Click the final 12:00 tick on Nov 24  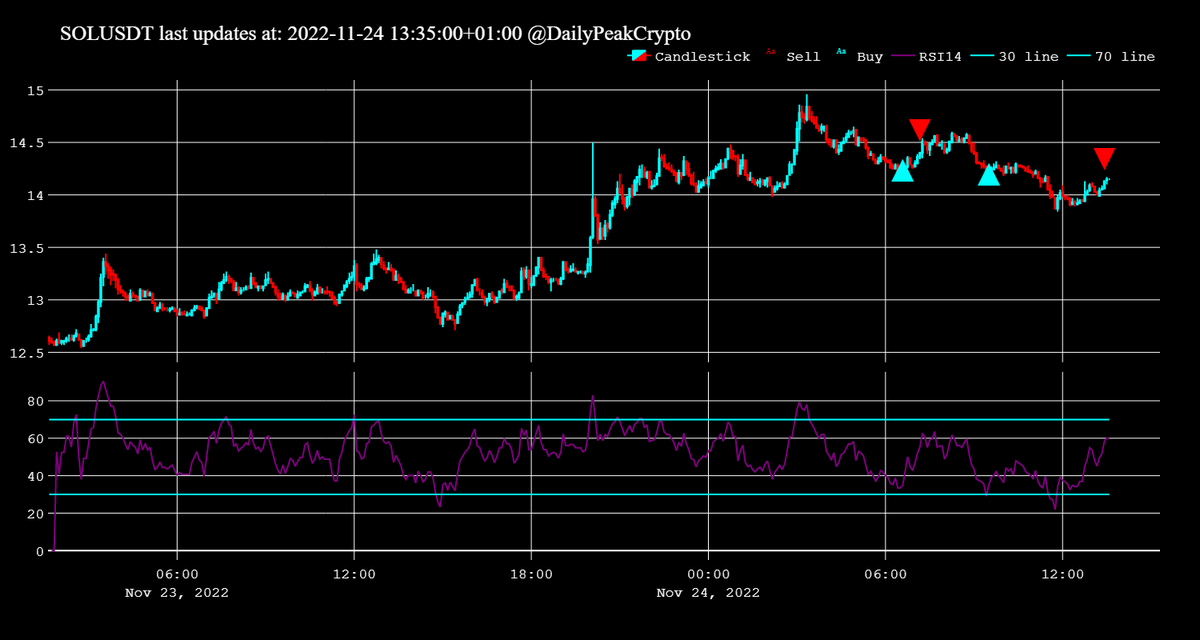(1063, 575)
